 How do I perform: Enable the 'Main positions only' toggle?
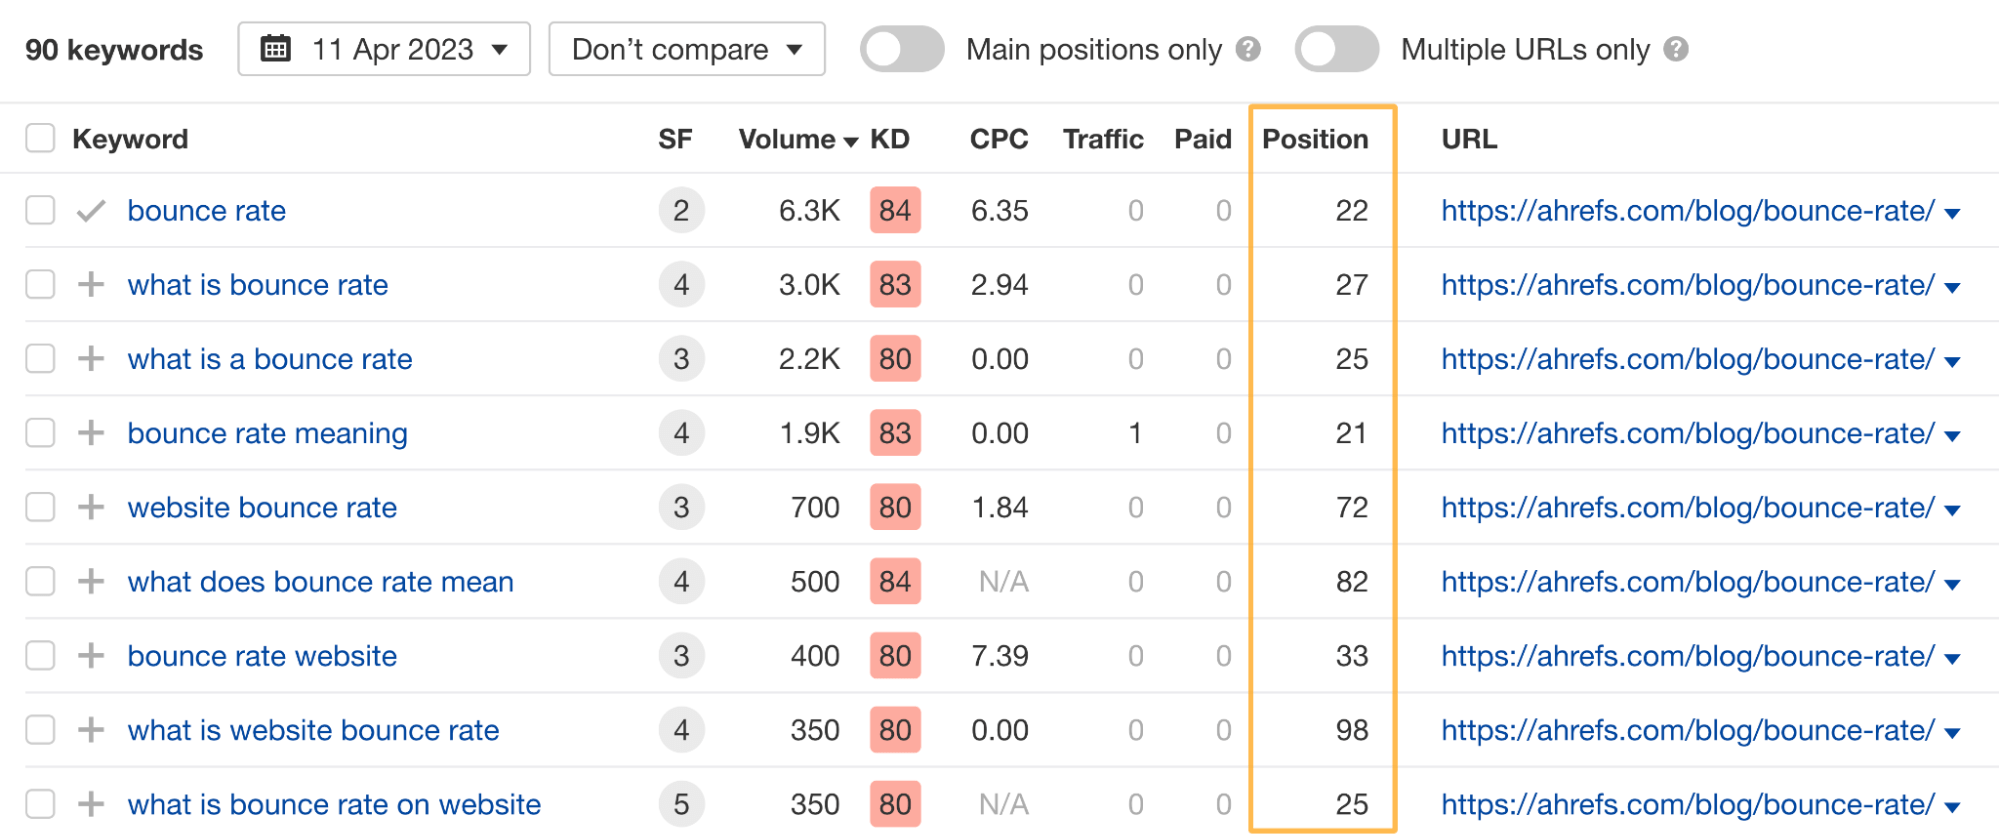coord(900,48)
